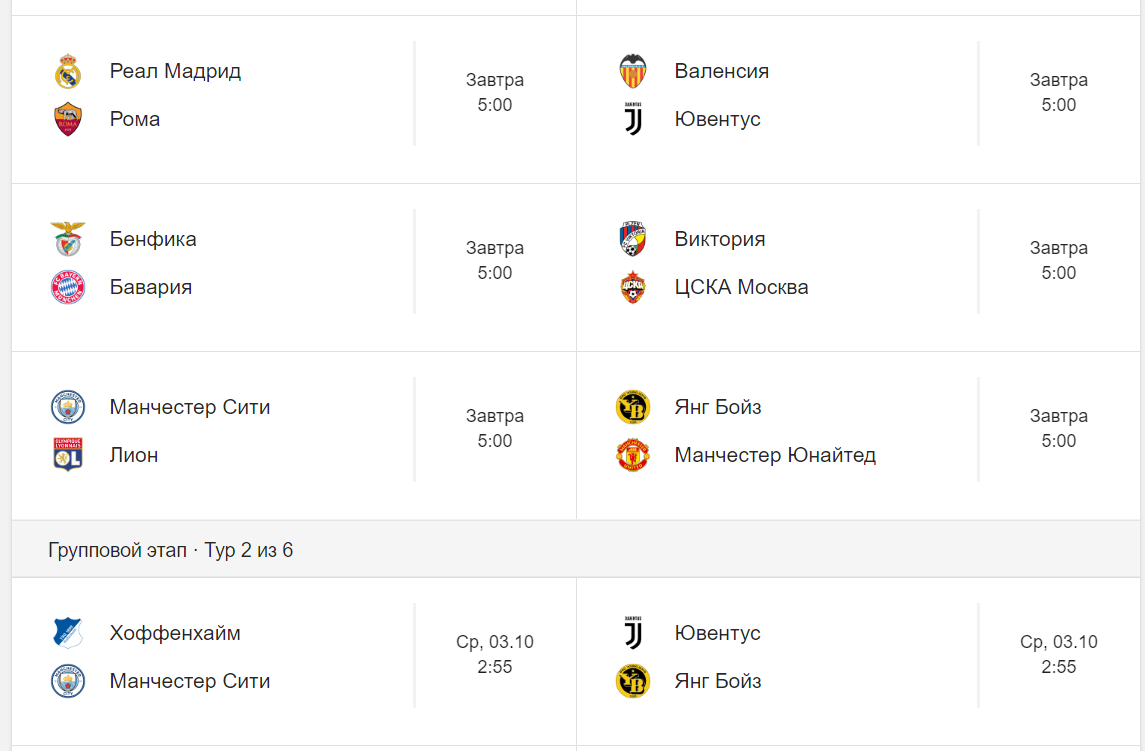Open the Бенфика vs Бавария match time
Screen dimensions: 1145x751
pos(495,260)
